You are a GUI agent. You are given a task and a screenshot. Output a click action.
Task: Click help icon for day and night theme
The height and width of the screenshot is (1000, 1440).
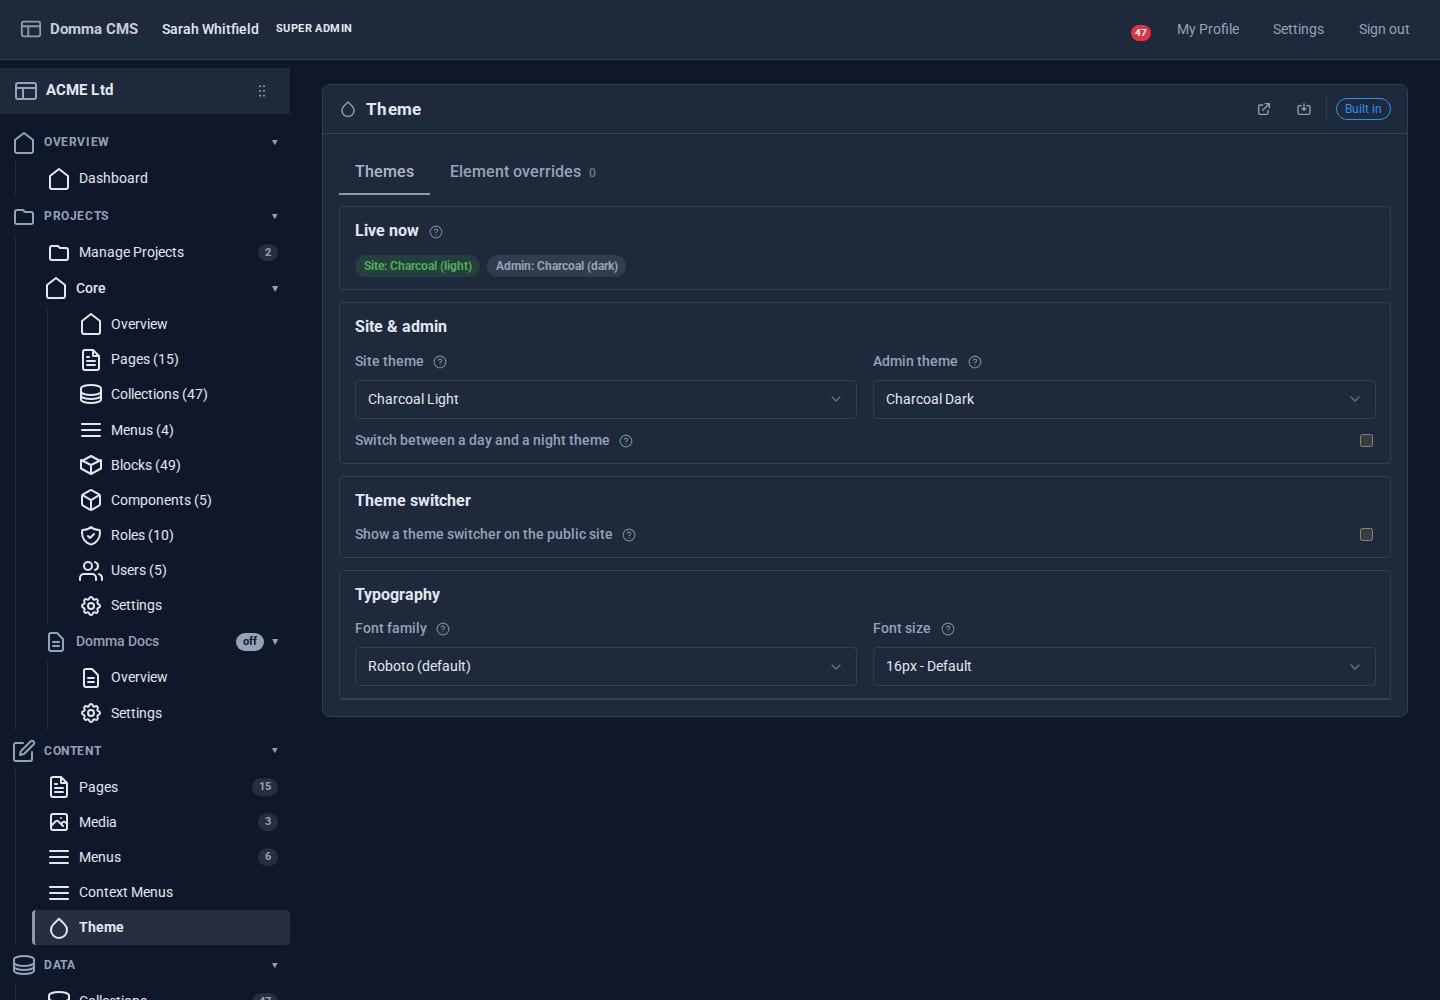(x=626, y=441)
